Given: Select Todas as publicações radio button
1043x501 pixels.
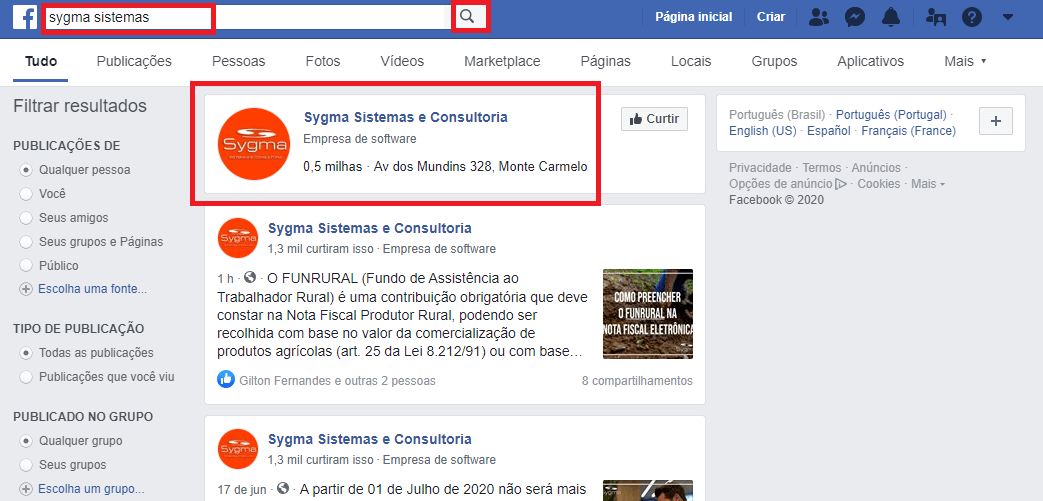Looking at the screenshot, I should point(26,353).
